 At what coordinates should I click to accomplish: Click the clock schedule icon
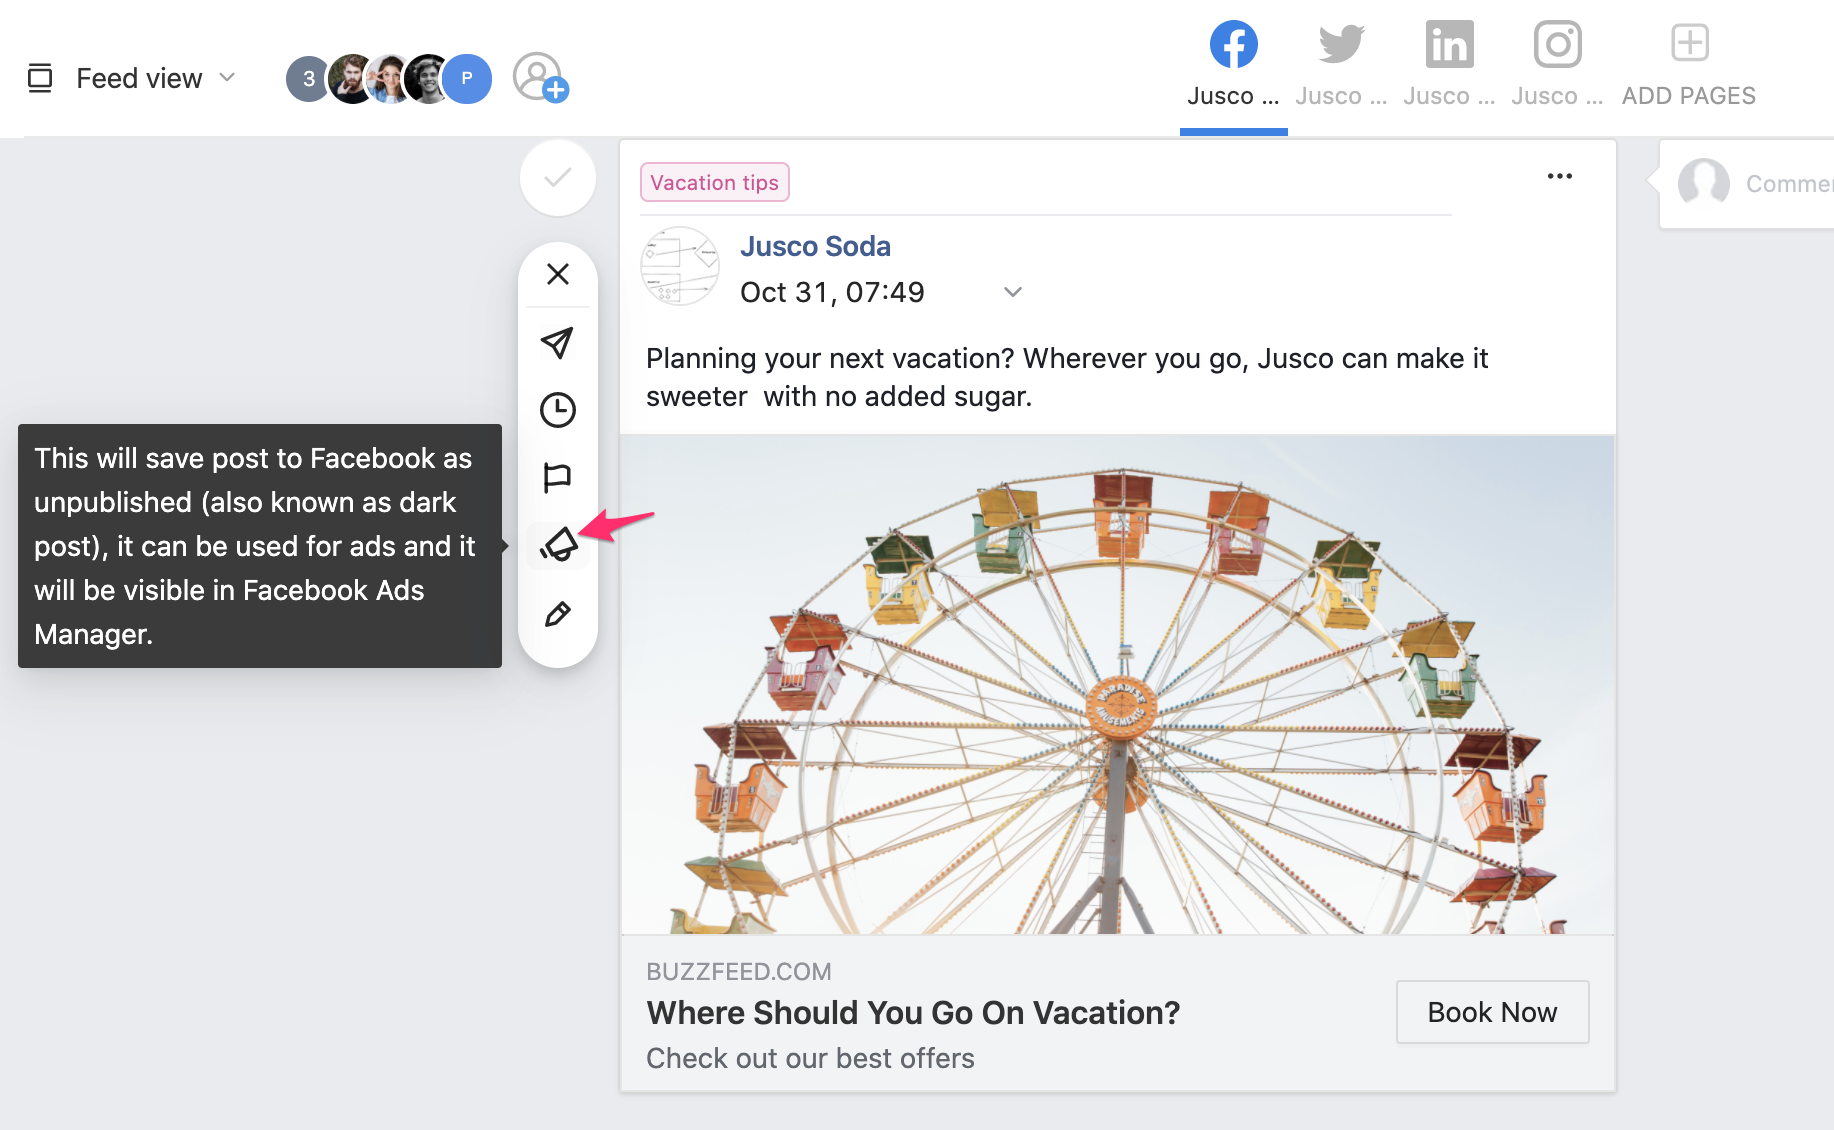558,410
